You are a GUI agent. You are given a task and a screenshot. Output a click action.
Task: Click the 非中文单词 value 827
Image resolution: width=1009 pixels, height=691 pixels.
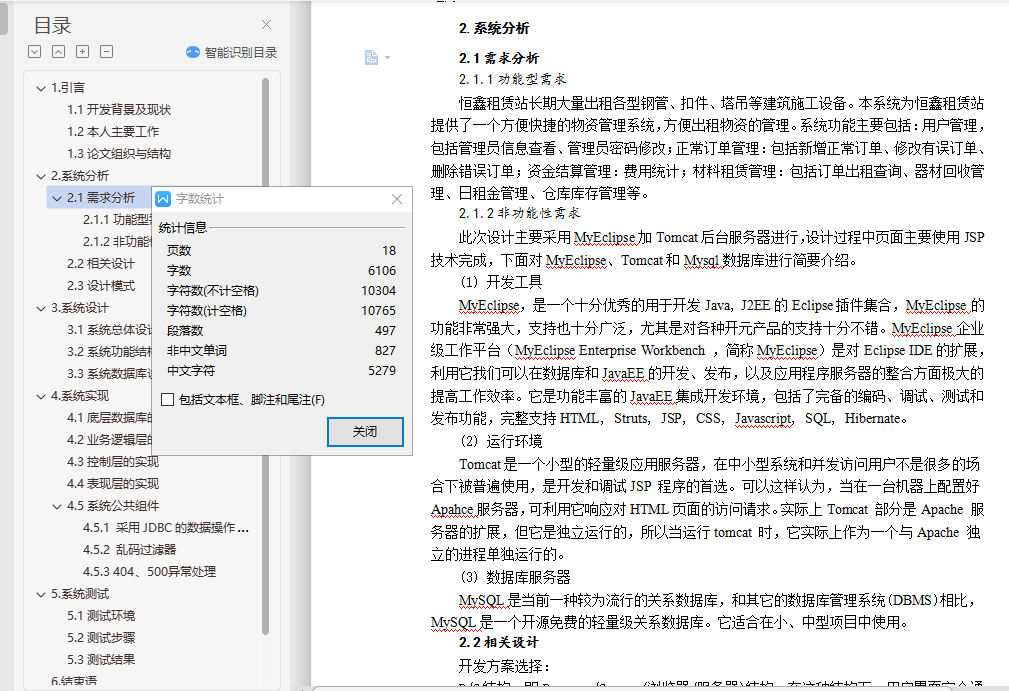pyautogui.click(x=385, y=350)
